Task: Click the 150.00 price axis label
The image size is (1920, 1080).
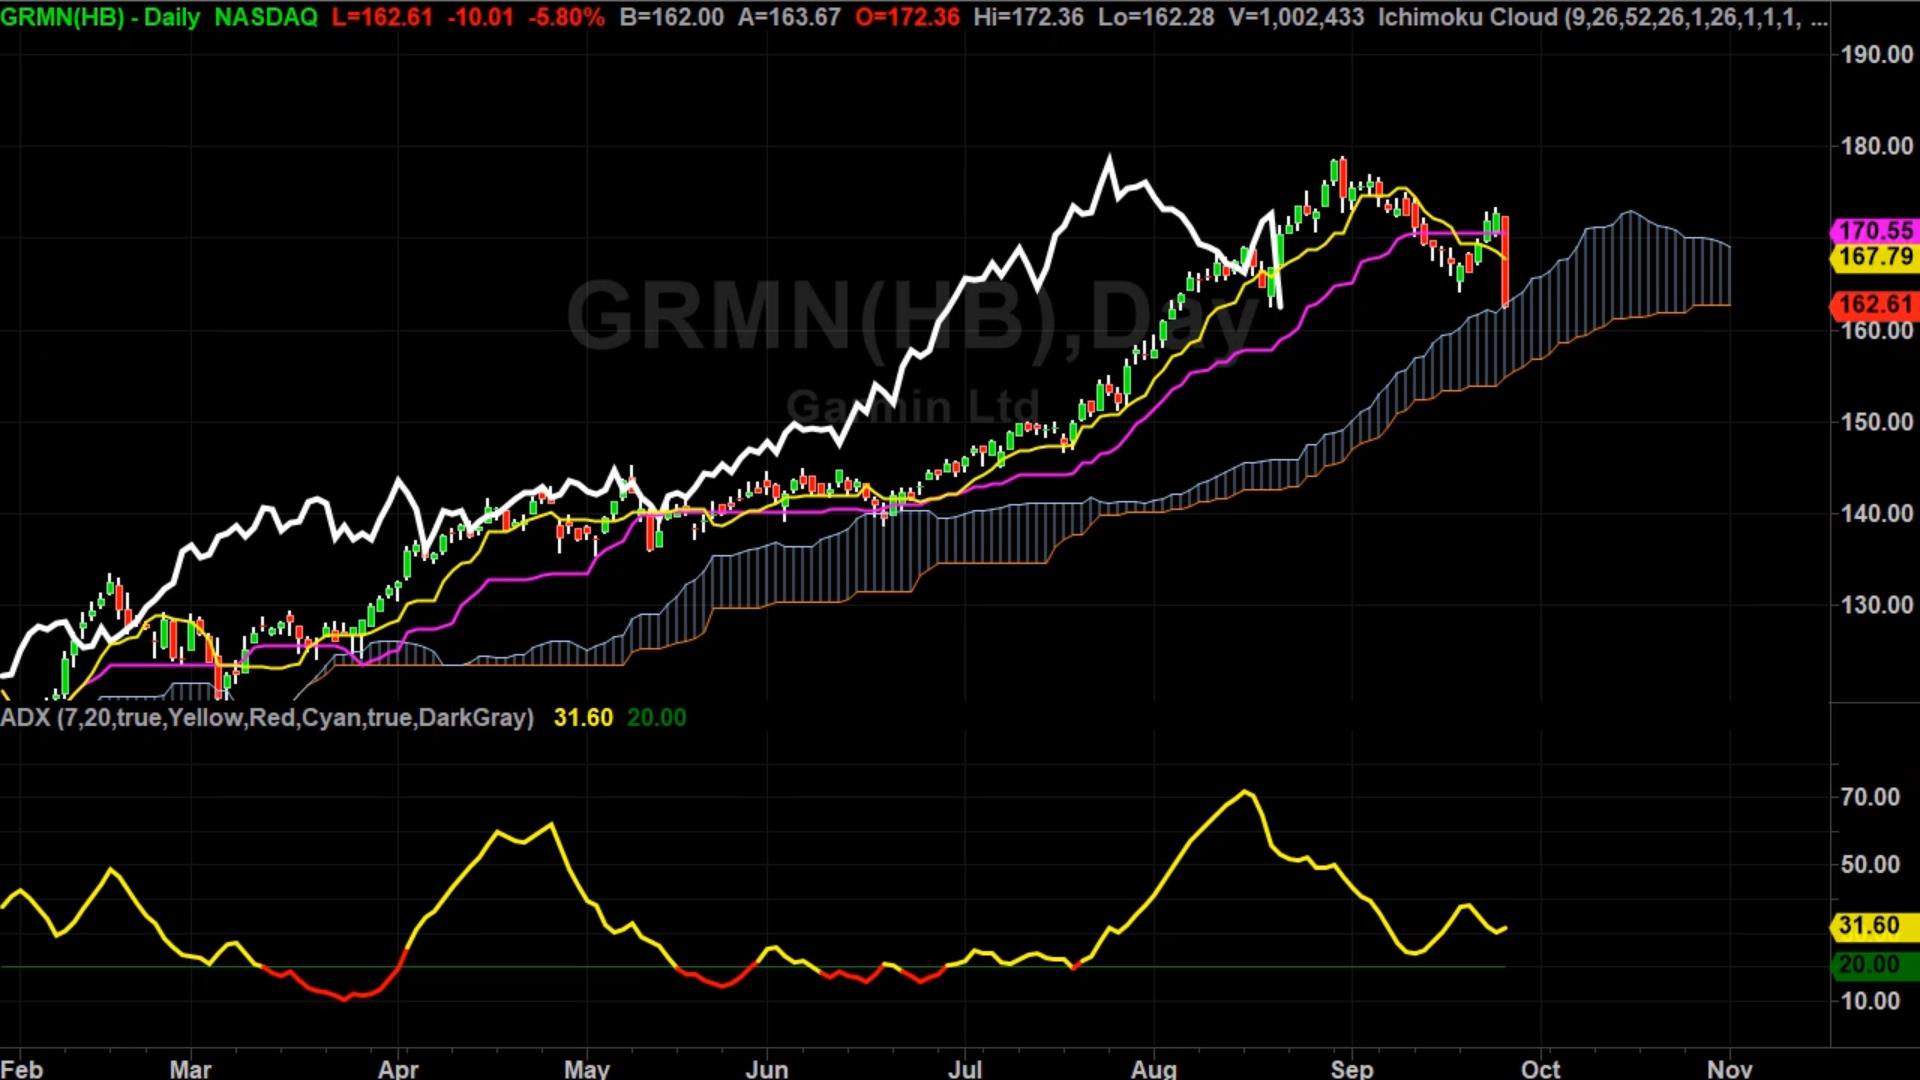Action: click(x=1877, y=422)
